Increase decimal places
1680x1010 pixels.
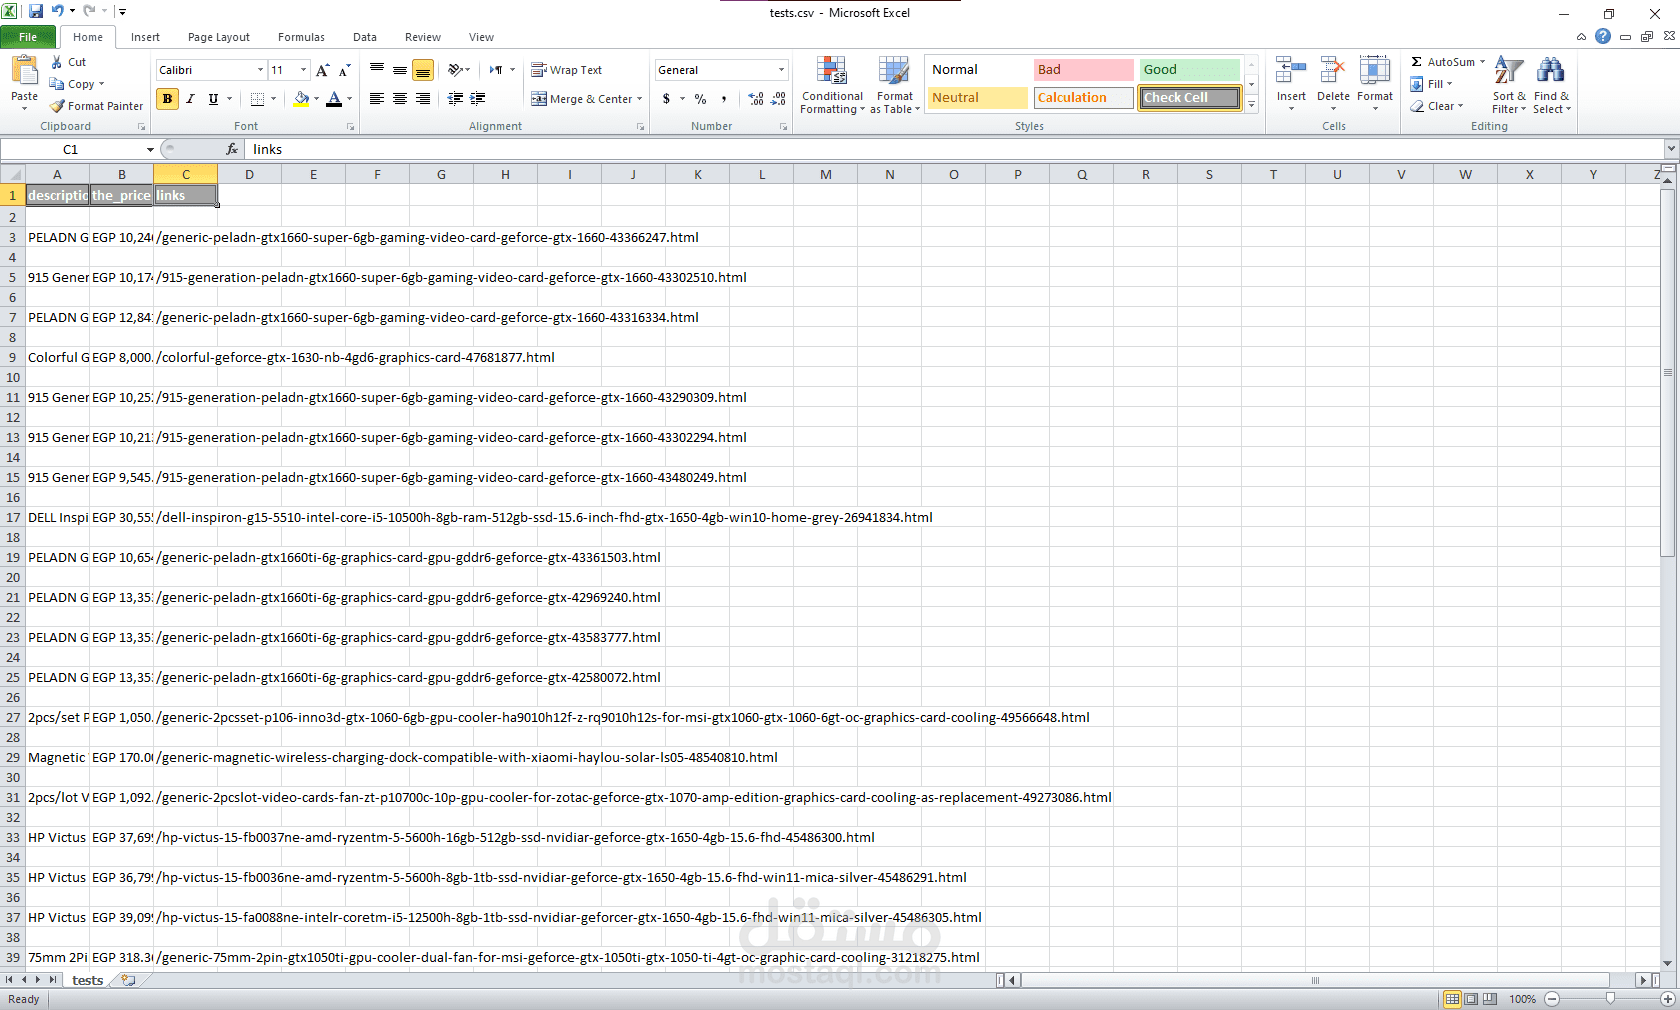(x=756, y=99)
